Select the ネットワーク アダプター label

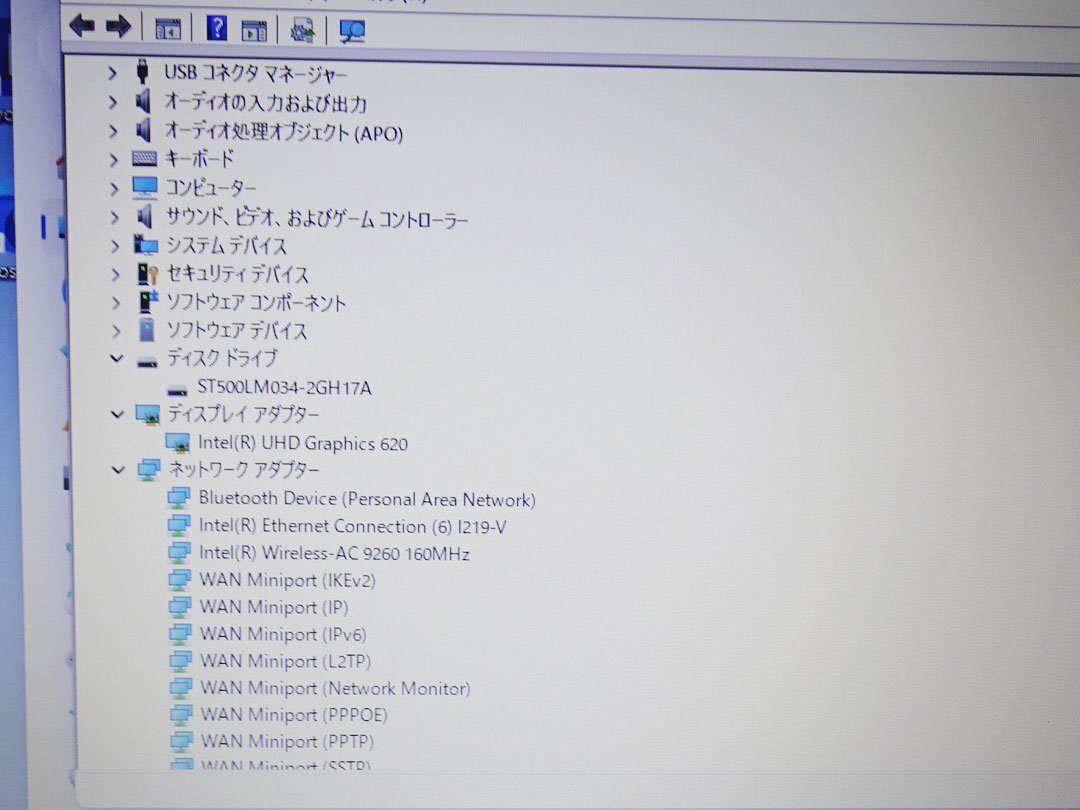tap(244, 470)
